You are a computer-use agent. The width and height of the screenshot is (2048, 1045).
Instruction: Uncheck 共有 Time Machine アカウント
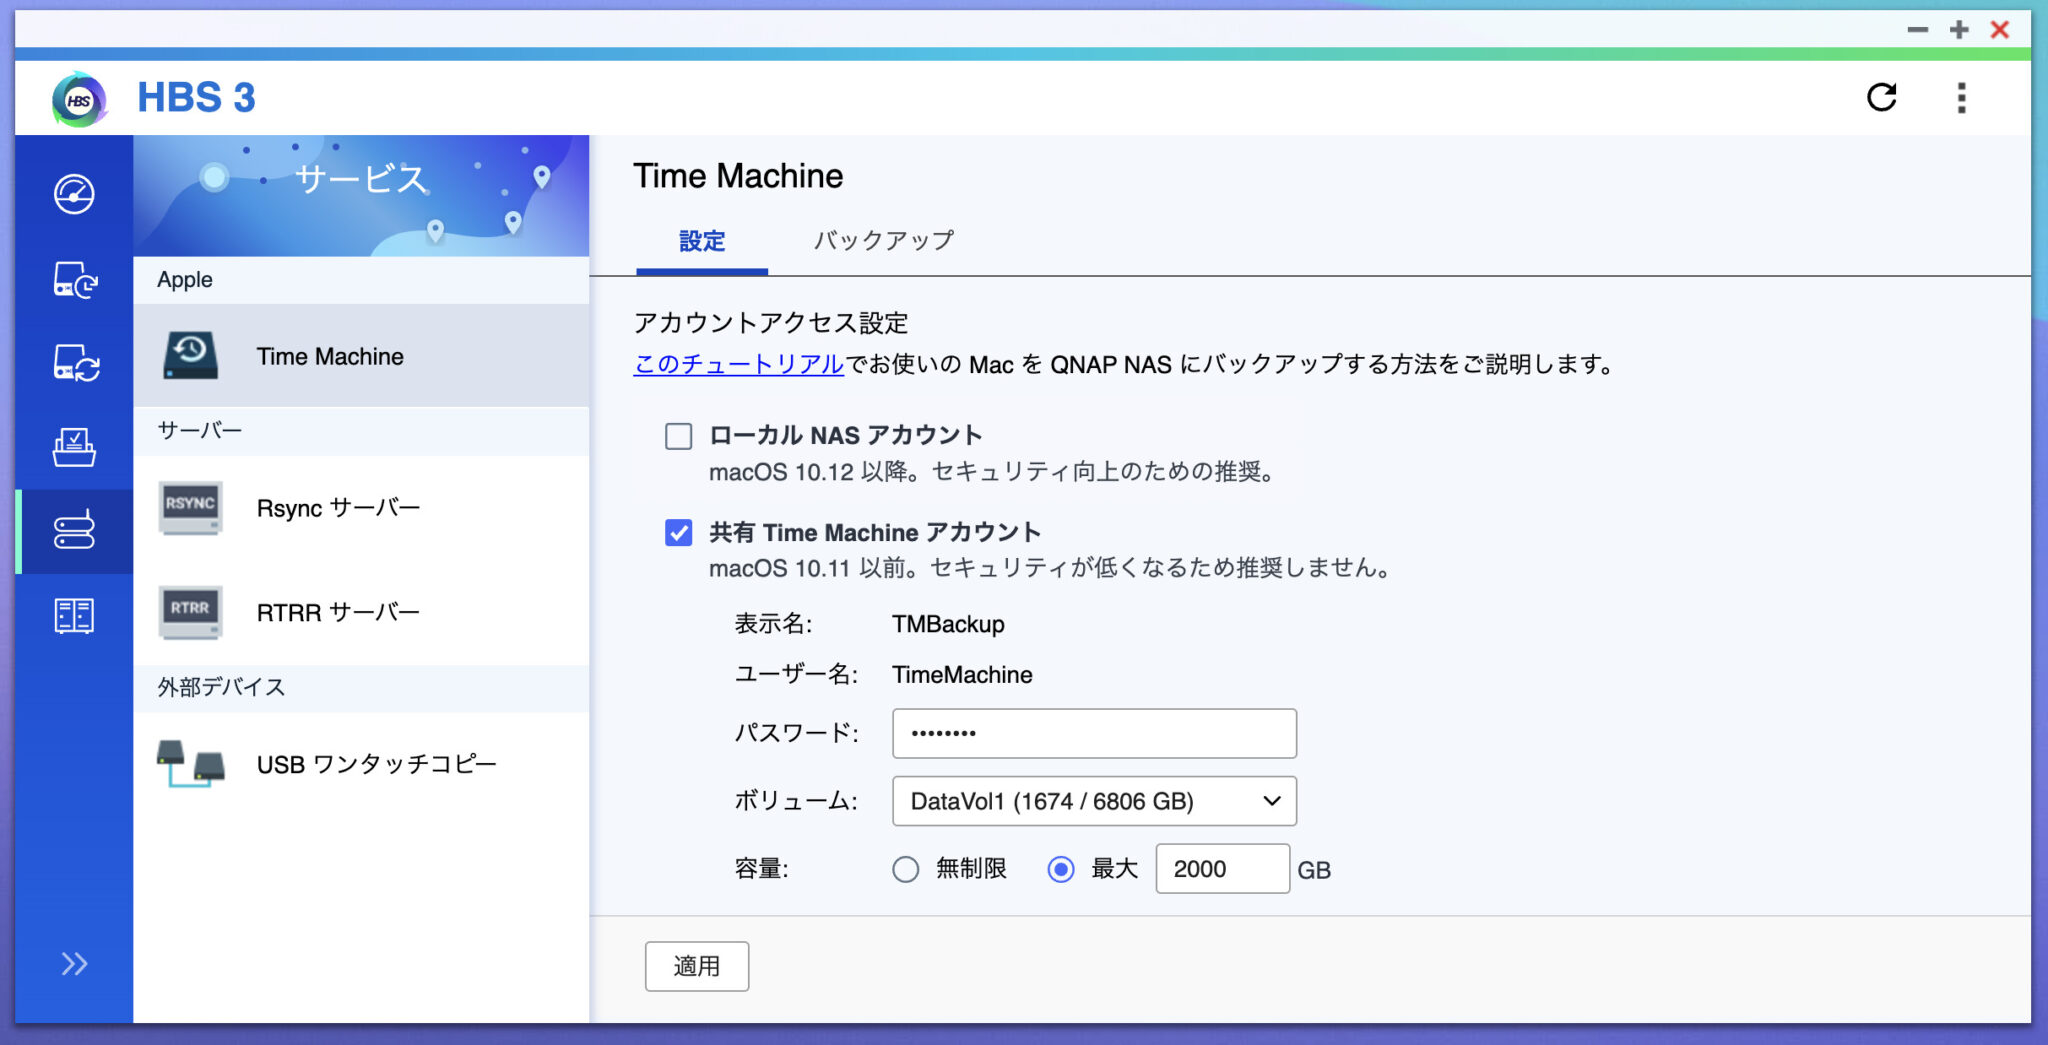point(679,533)
